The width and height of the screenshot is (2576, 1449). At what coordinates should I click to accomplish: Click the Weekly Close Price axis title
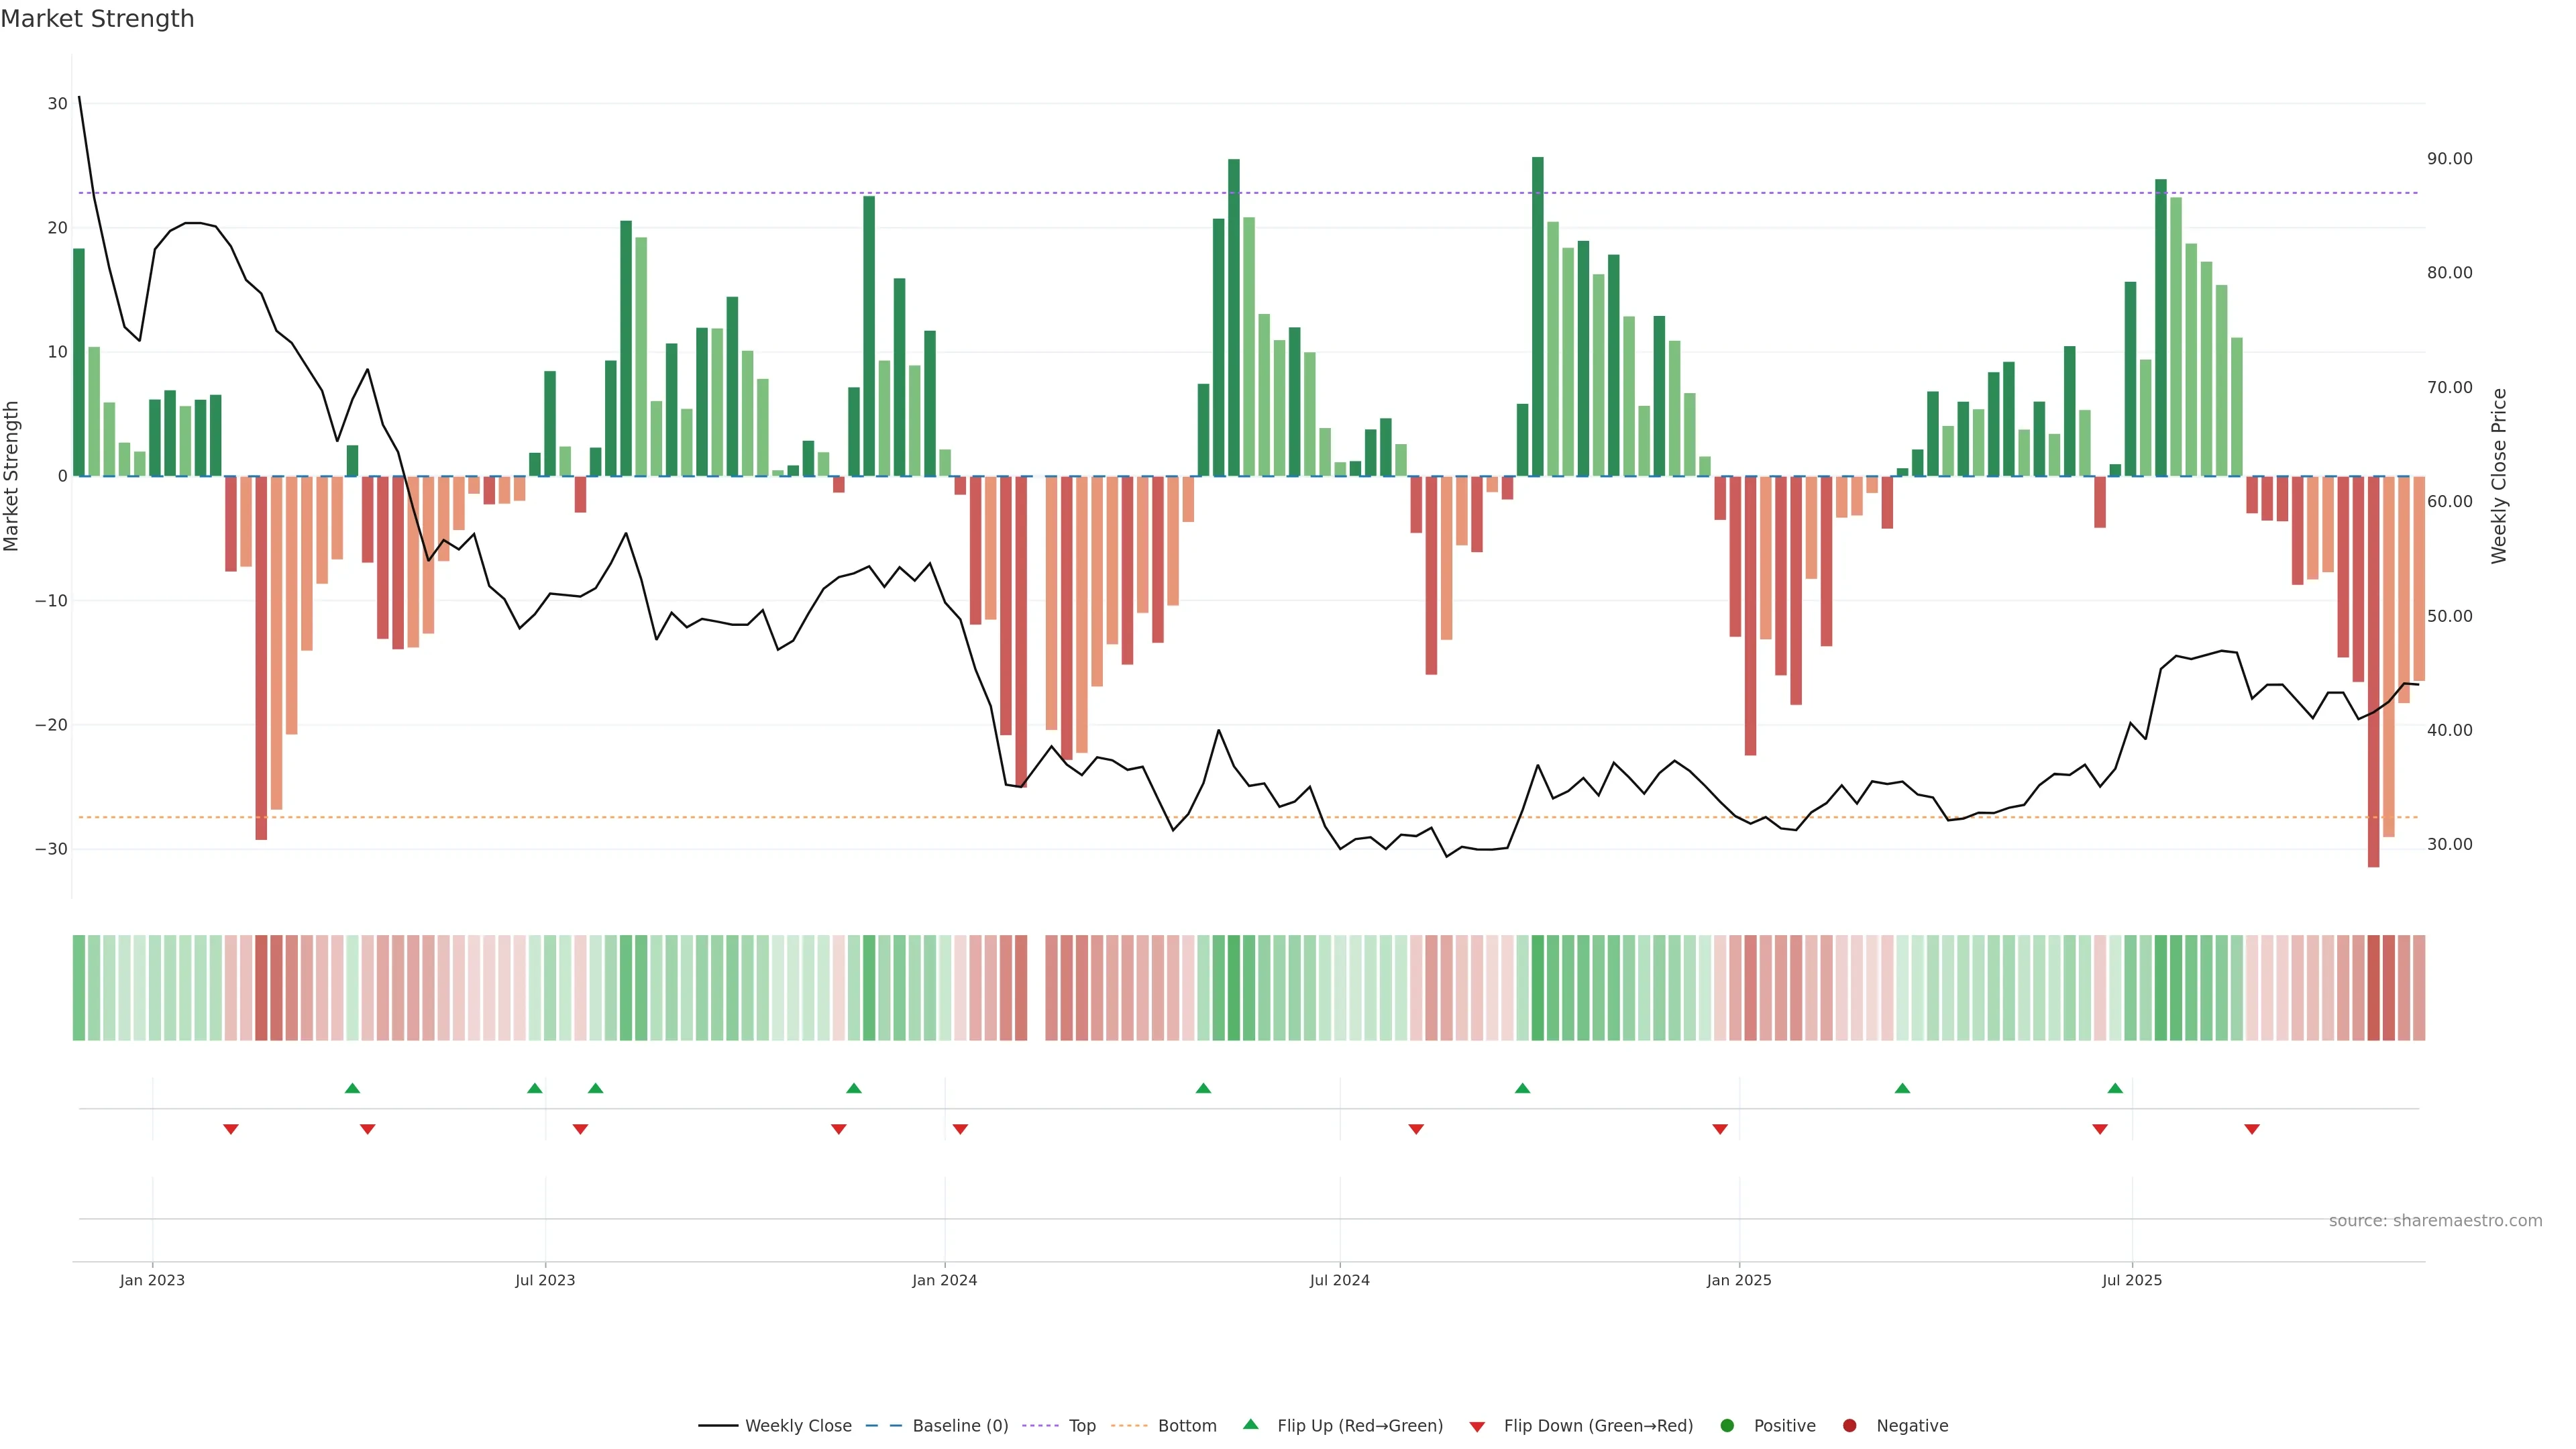coord(2499,476)
